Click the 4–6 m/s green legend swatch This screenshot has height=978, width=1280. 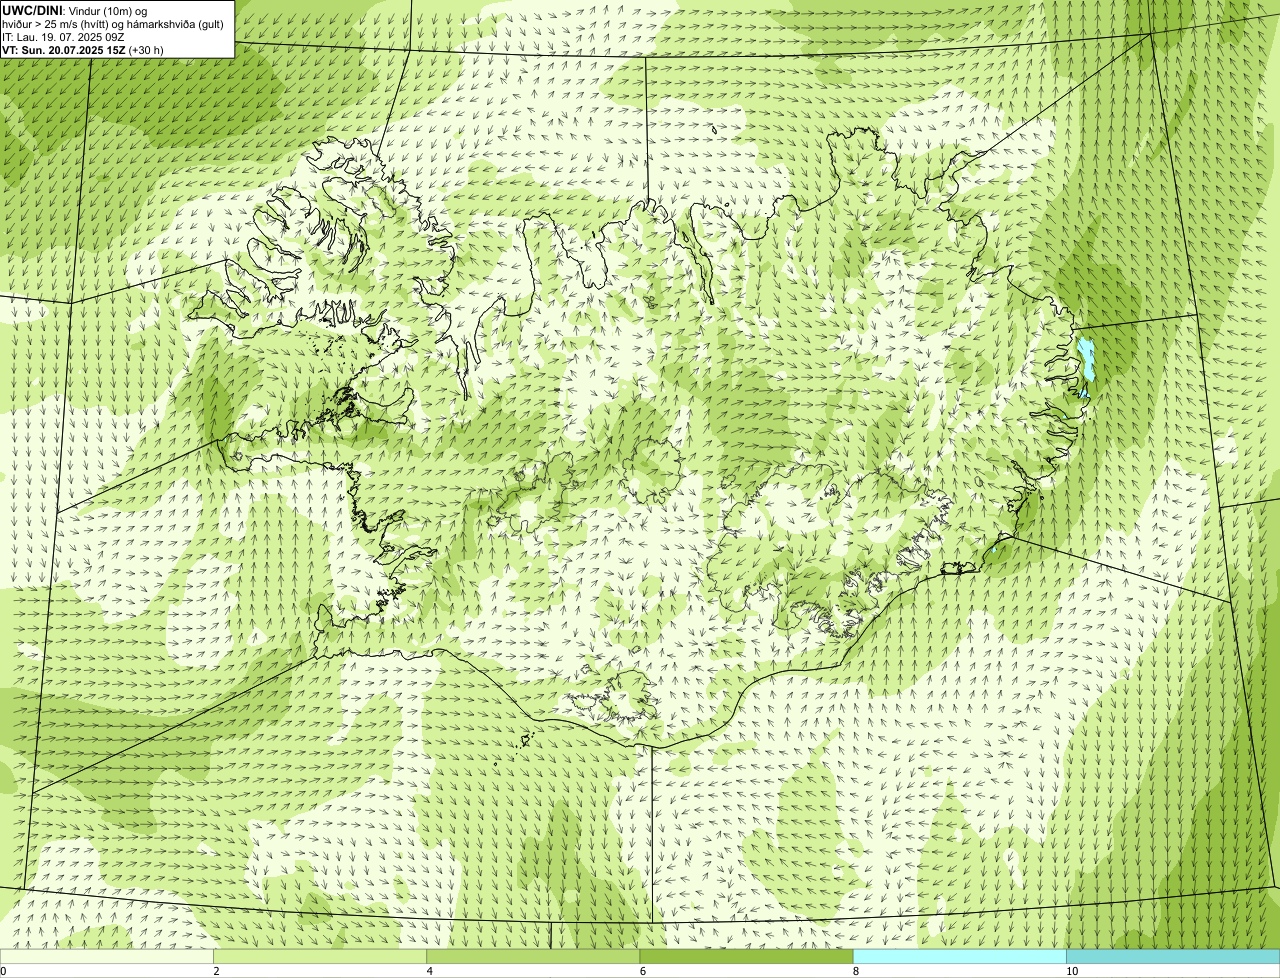pyautogui.click(x=533, y=957)
